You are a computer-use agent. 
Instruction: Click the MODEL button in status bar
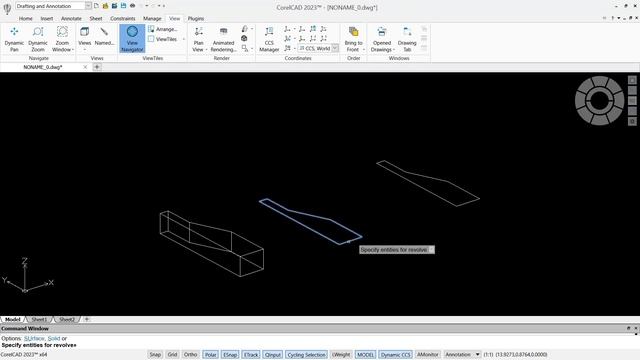[365, 355]
